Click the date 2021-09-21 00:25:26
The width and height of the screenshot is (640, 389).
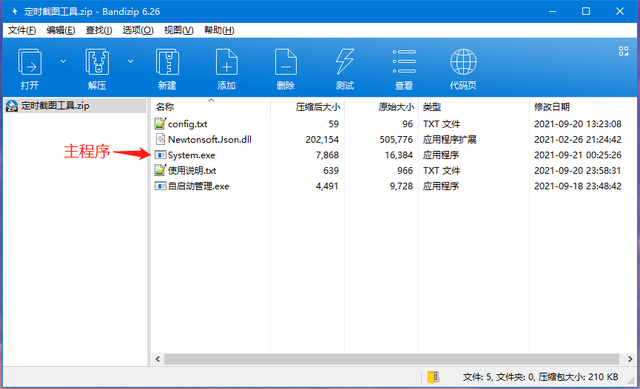pos(578,155)
